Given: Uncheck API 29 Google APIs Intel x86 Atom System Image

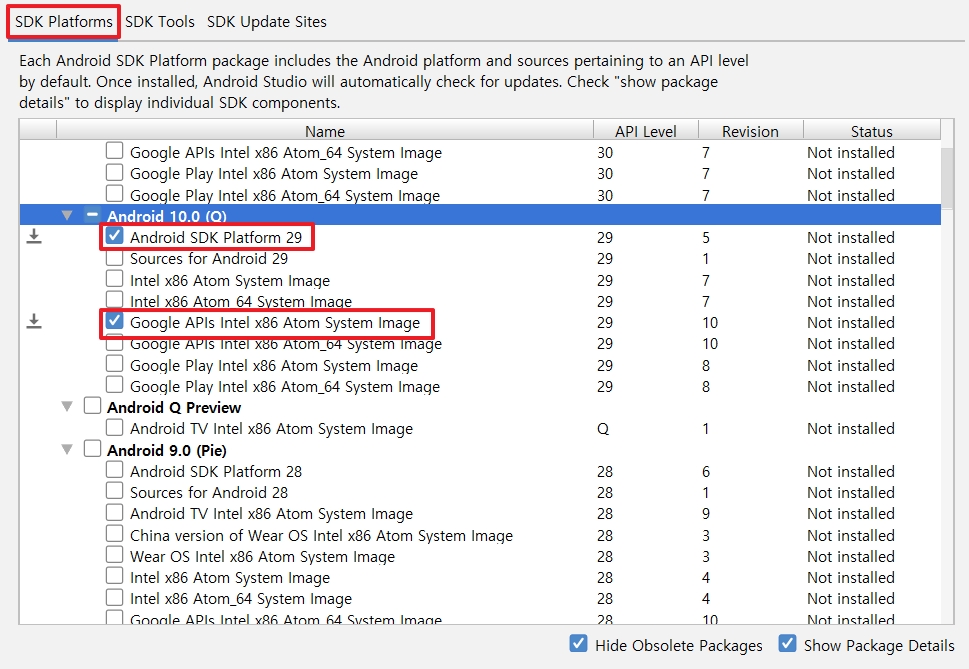Looking at the screenshot, I should pos(114,321).
